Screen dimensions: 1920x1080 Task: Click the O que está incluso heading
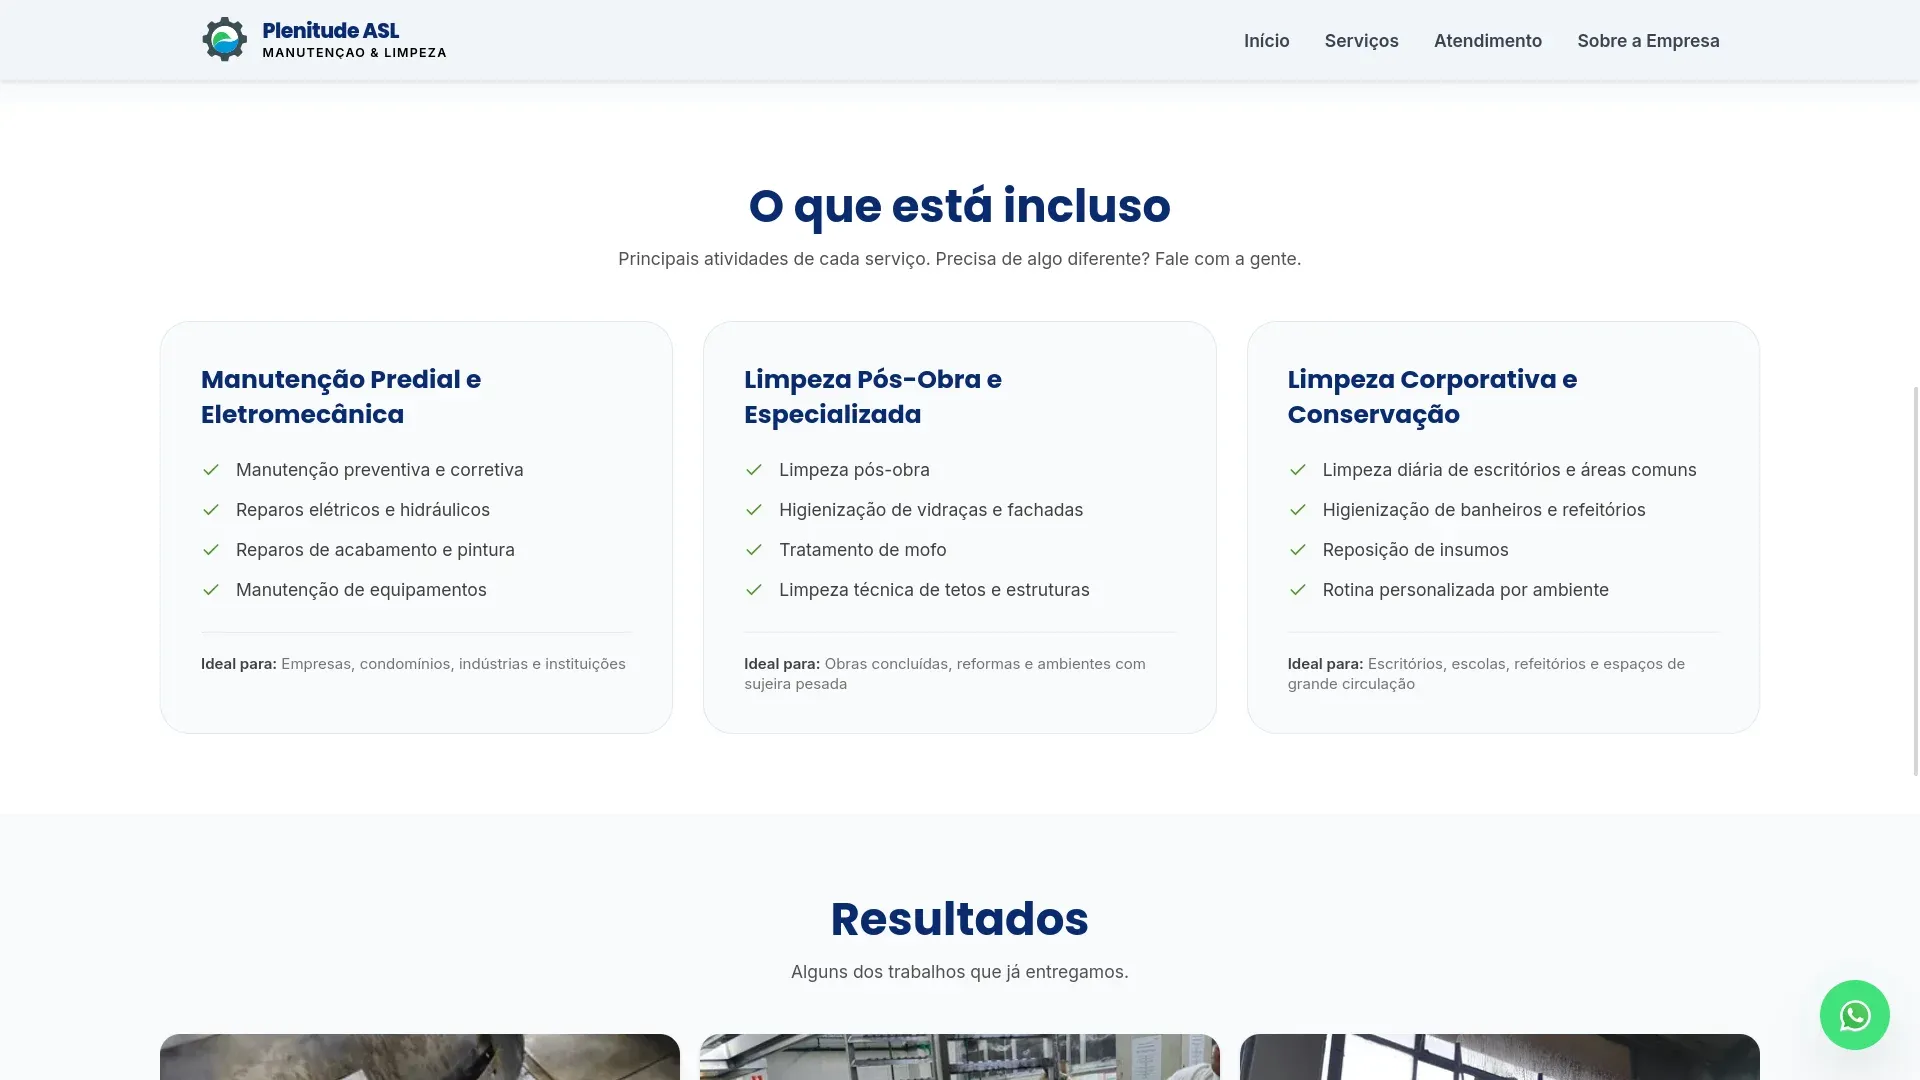tap(959, 206)
